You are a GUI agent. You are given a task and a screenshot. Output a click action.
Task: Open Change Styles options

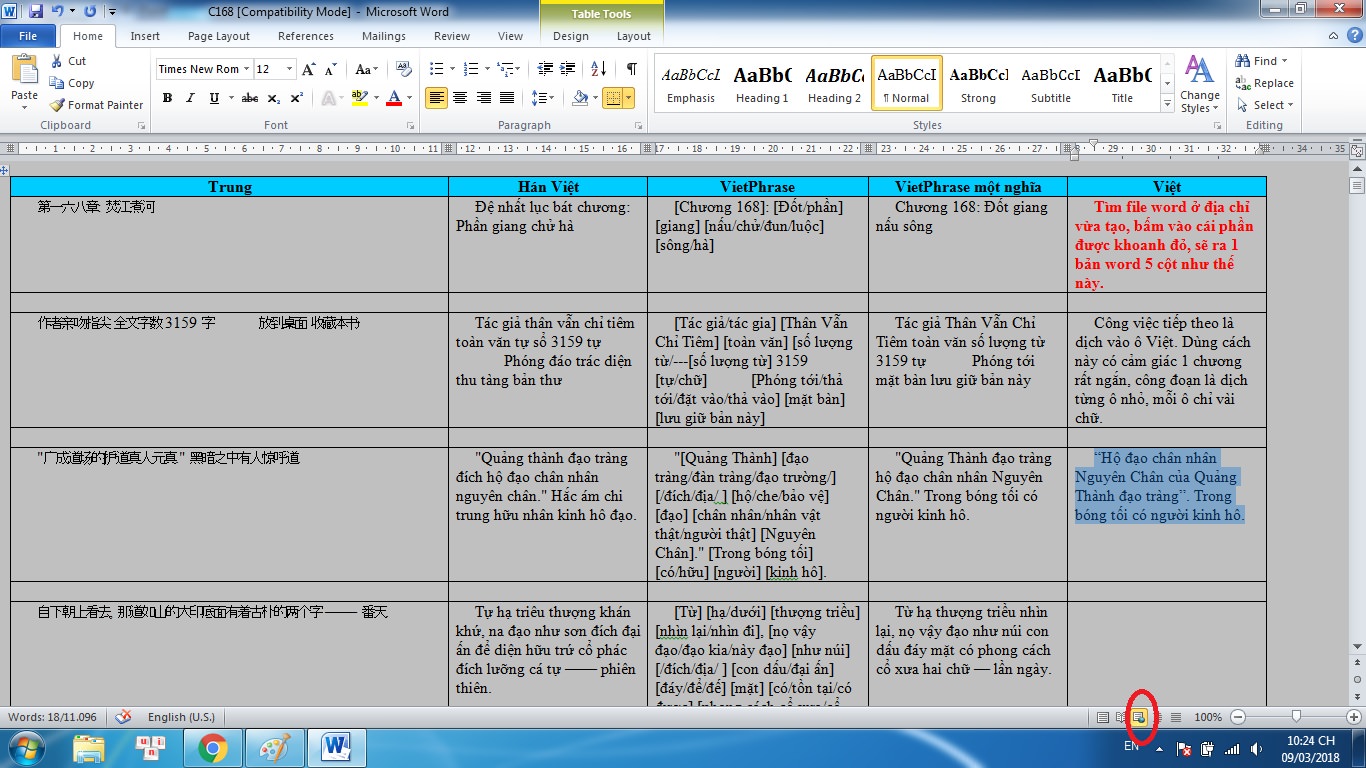tap(1199, 84)
